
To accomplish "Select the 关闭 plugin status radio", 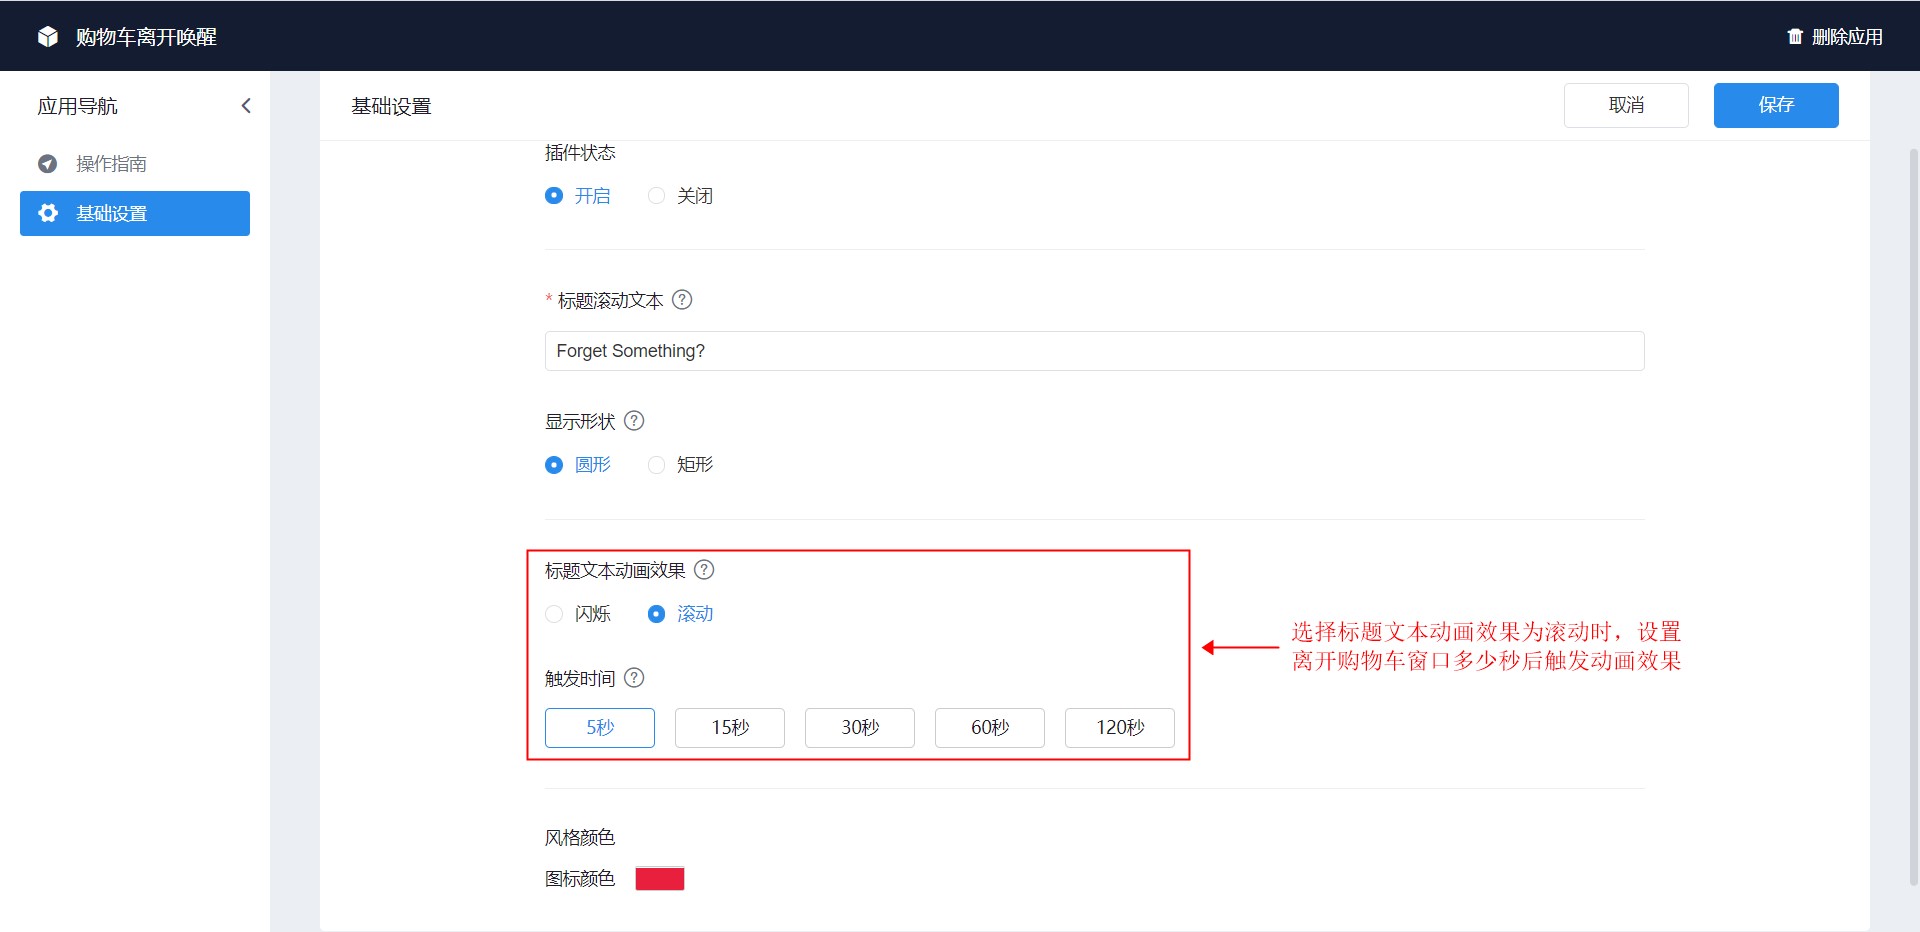I will click(x=656, y=196).
